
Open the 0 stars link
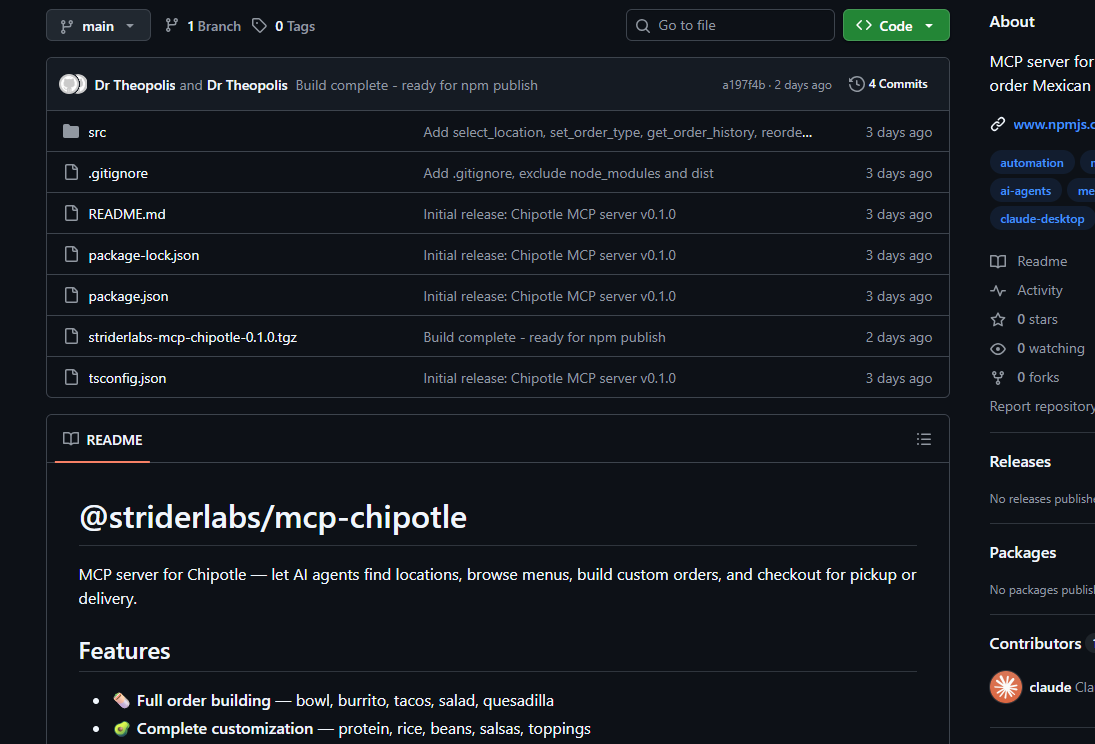[1037, 319]
